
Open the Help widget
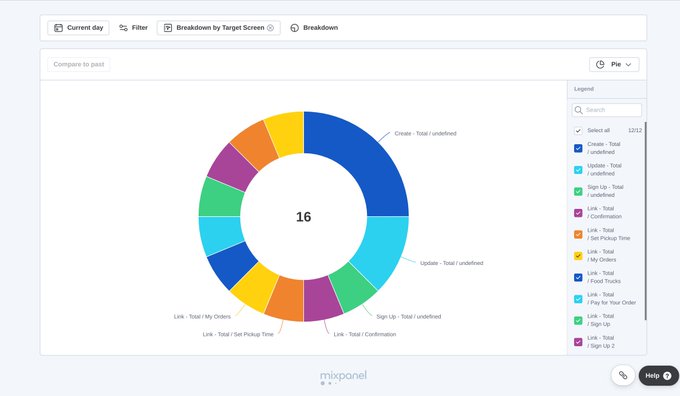coord(658,376)
